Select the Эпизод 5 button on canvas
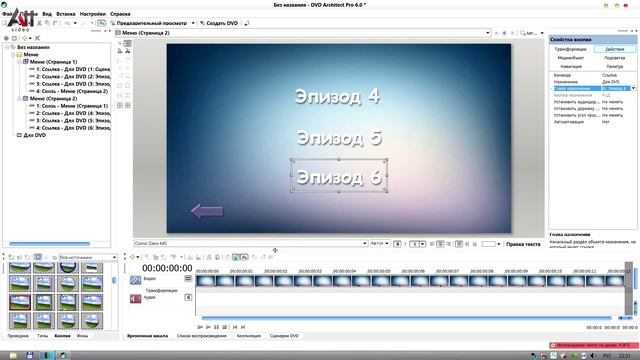Screen dimensions: 640x360 (x=339, y=138)
